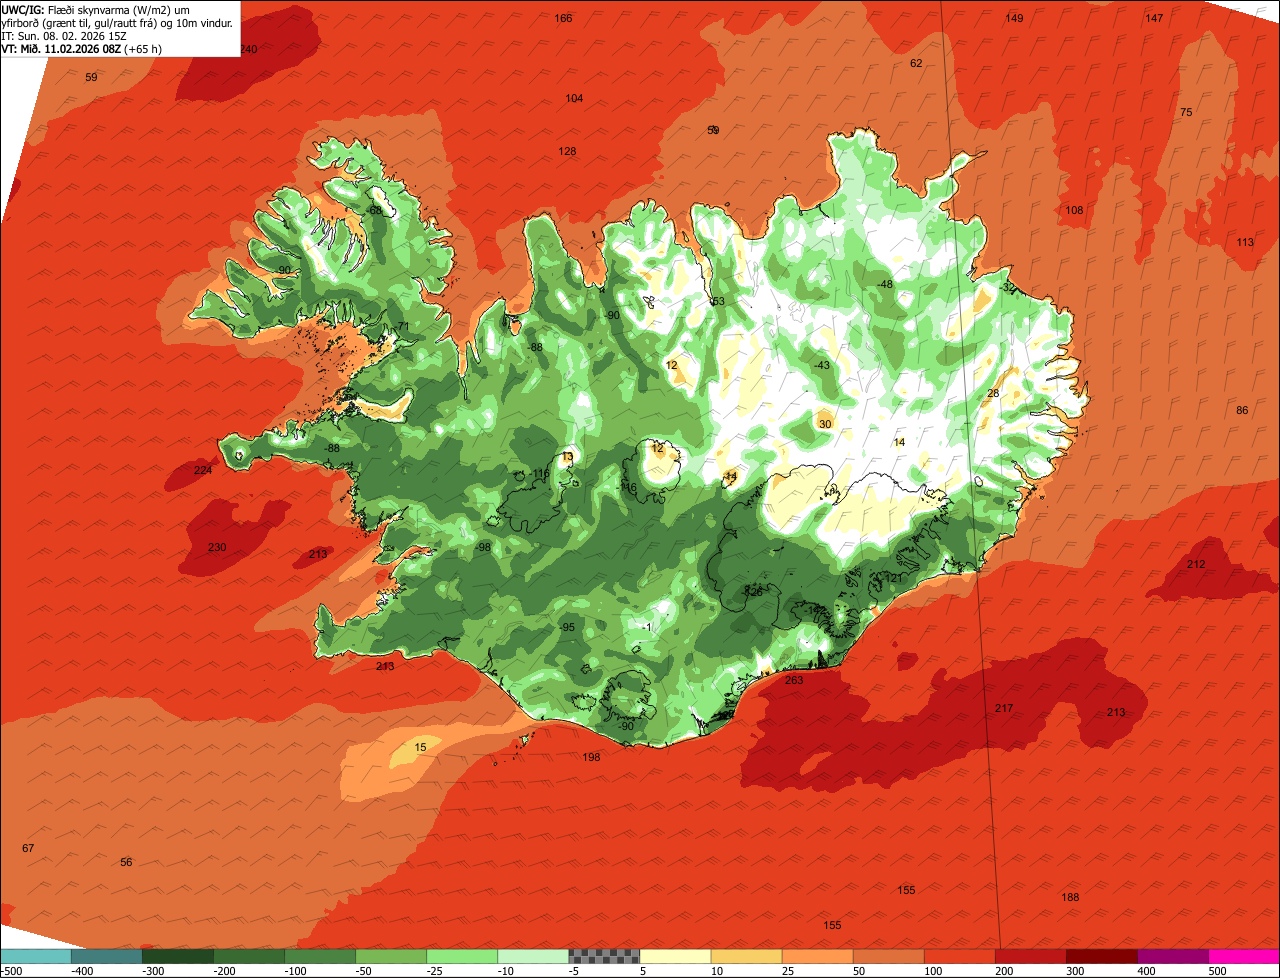Click the map value 188 in the southeast corner
The width and height of the screenshot is (1280, 978).
point(1070,897)
